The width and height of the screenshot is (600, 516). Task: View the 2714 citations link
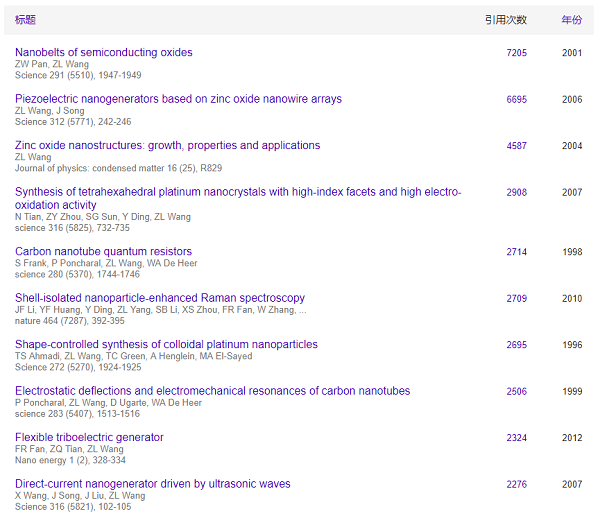coord(516,252)
